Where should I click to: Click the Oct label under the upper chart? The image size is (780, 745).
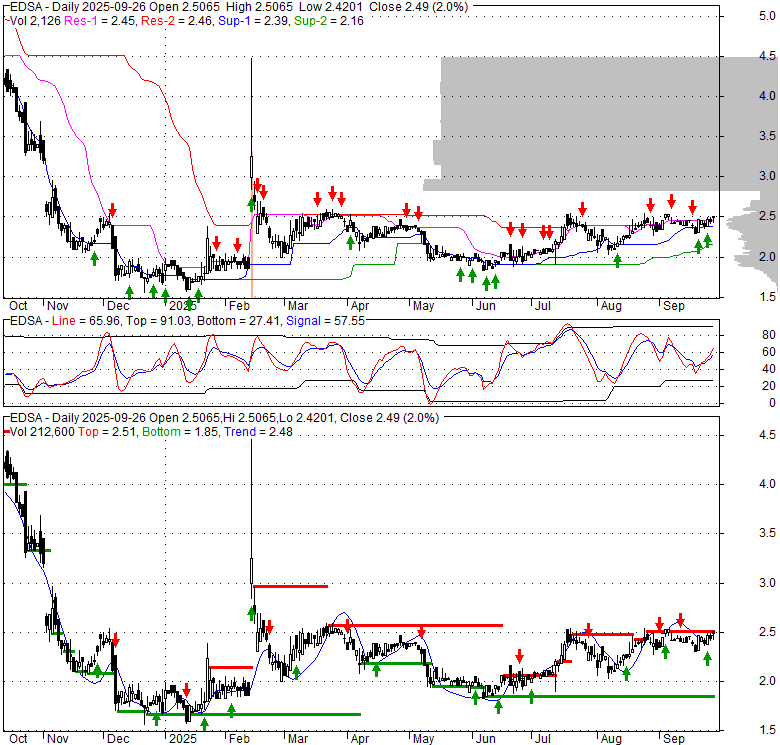tap(18, 306)
